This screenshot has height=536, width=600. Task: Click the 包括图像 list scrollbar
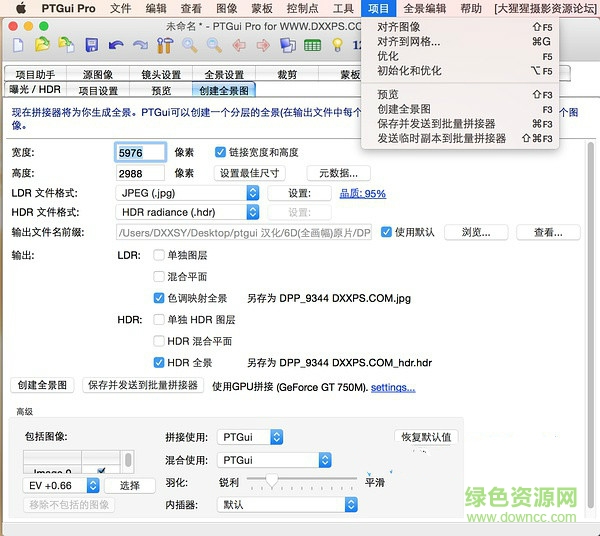pyautogui.click(x=128, y=460)
